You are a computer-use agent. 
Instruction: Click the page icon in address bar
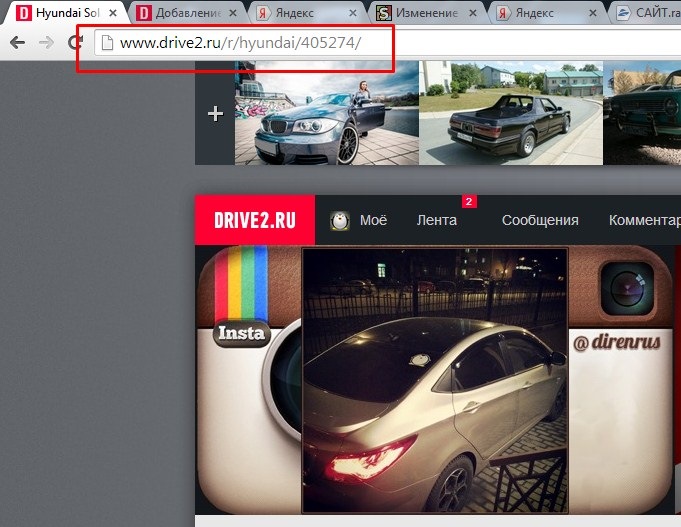click(x=107, y=43)
